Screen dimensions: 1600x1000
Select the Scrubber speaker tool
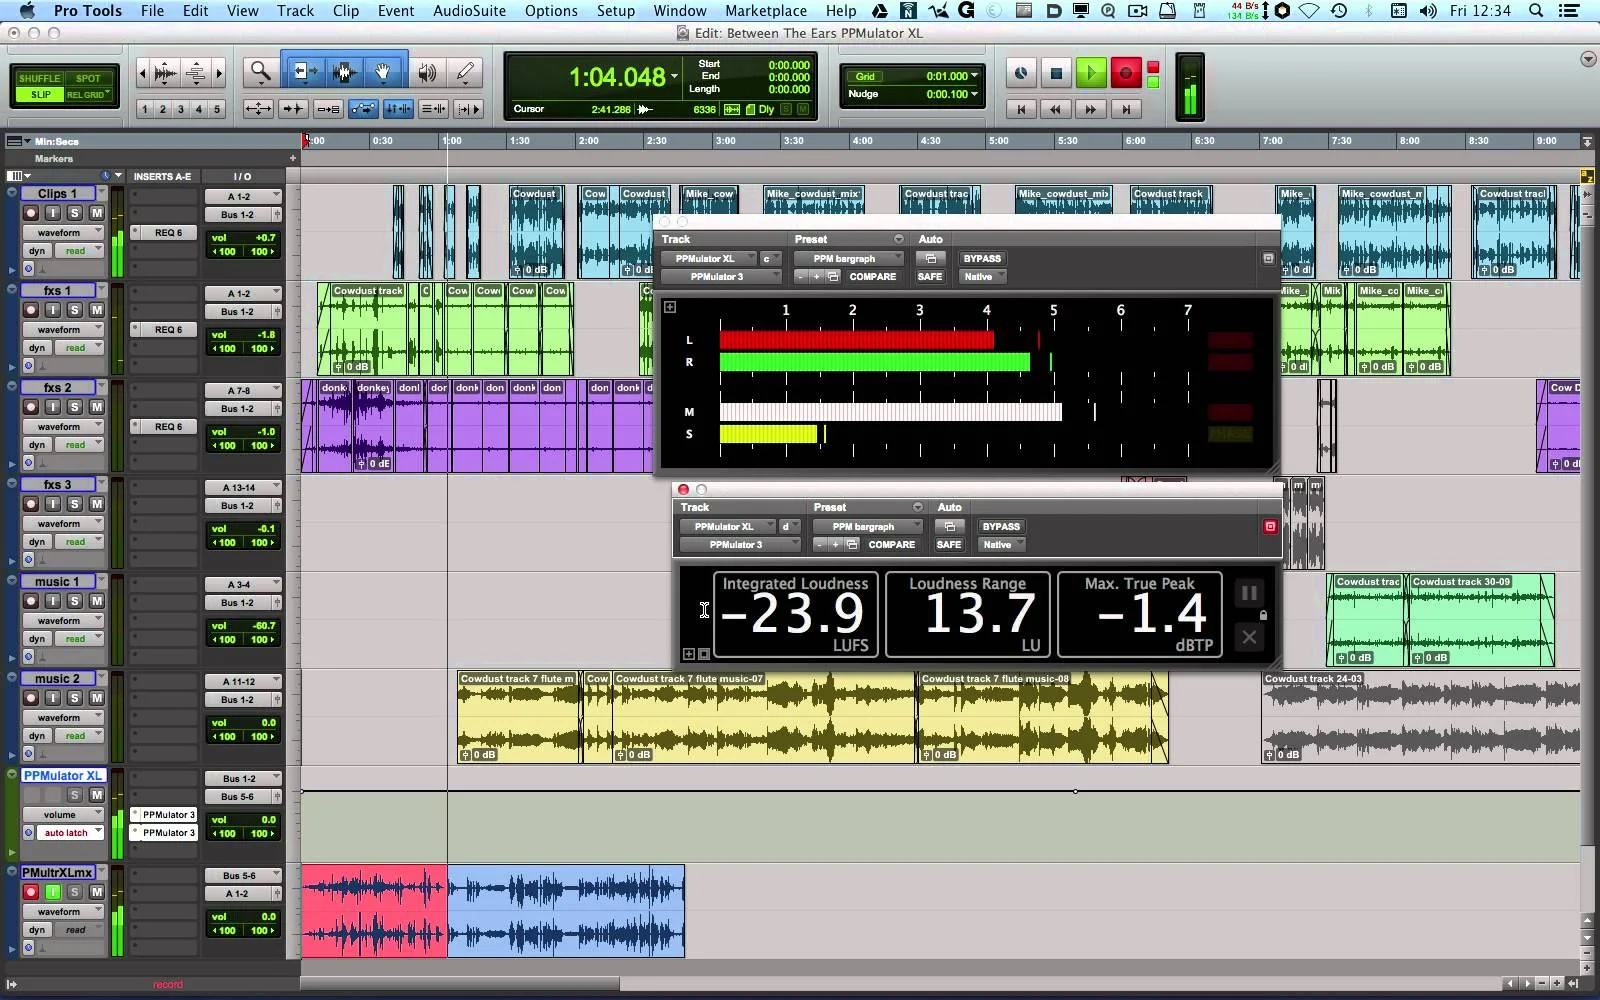coord(427,72)
